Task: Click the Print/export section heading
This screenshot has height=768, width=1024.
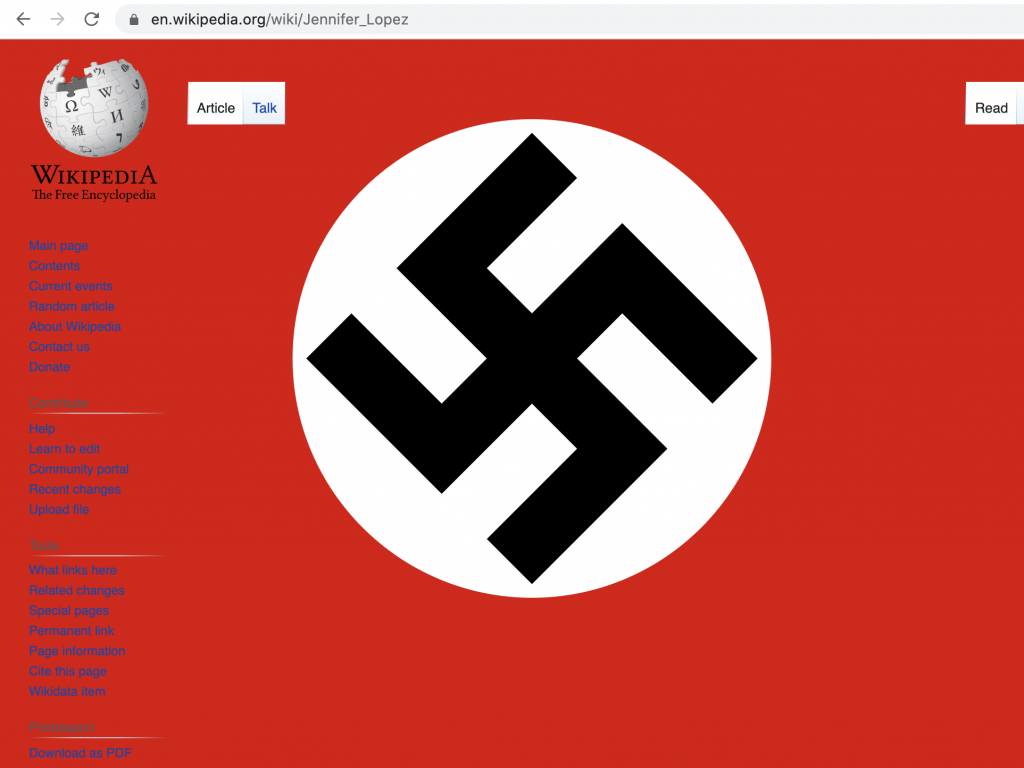Action: 61,728
